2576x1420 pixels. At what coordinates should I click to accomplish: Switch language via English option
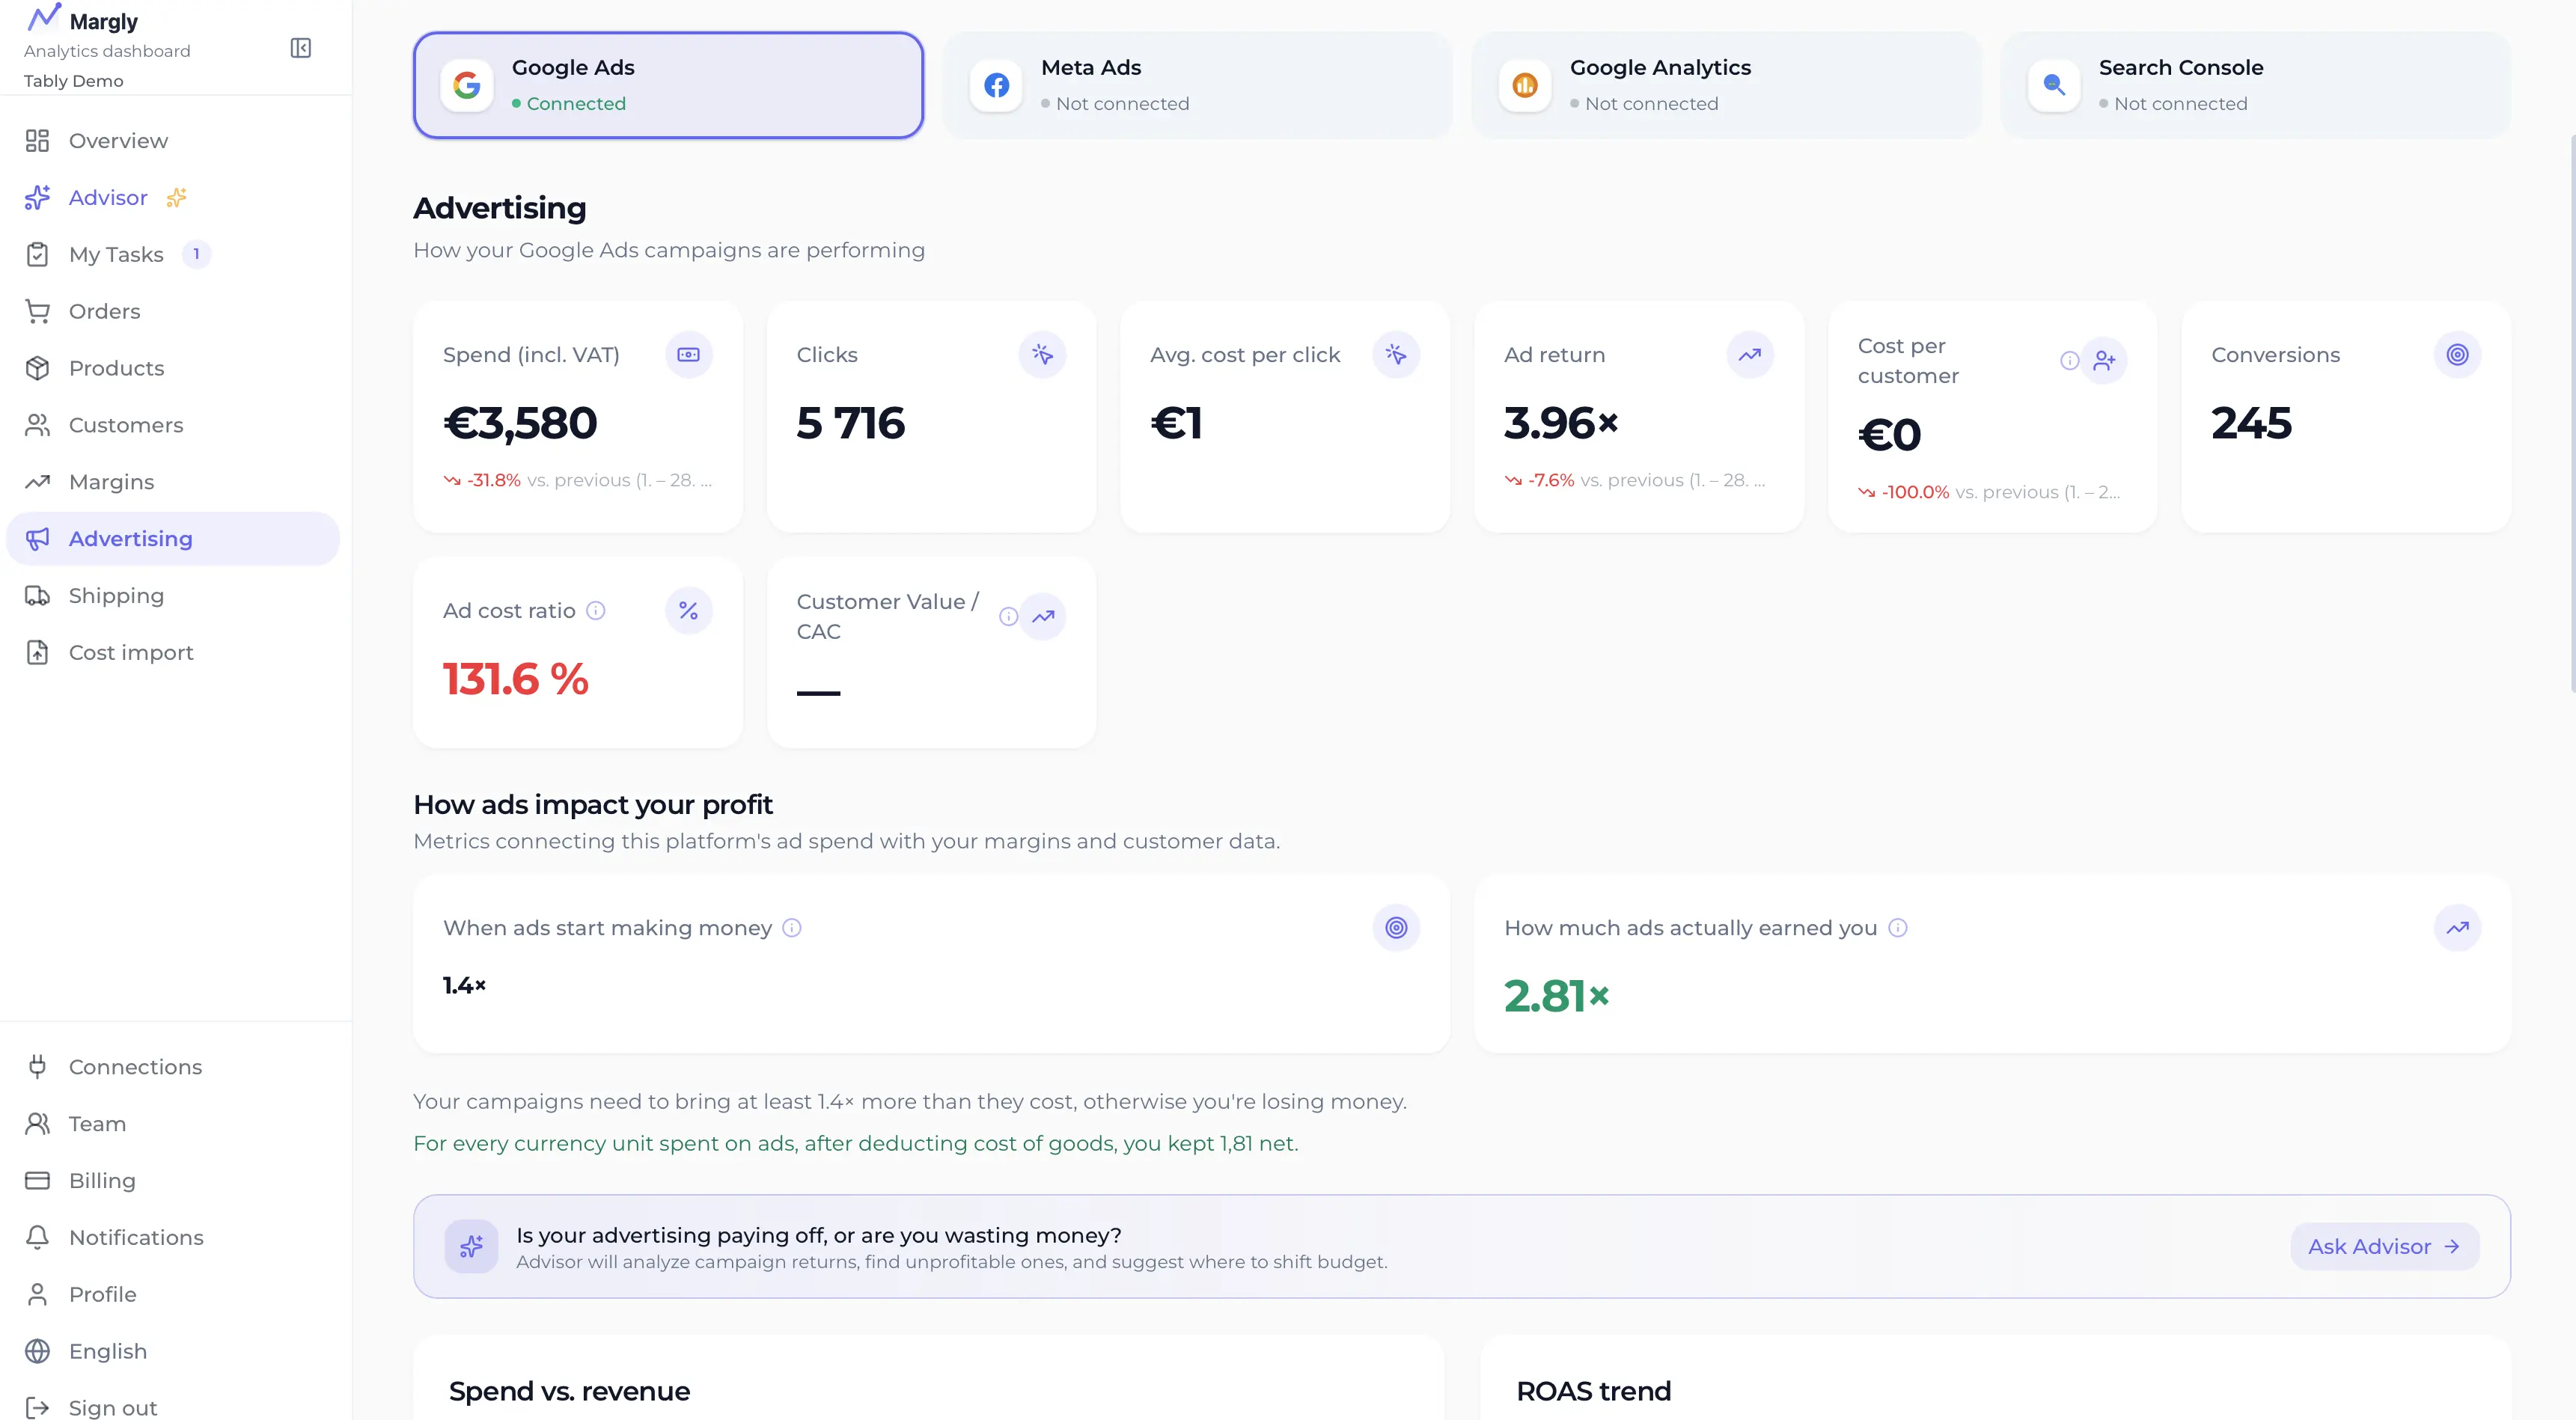(x=173, y=1352)
